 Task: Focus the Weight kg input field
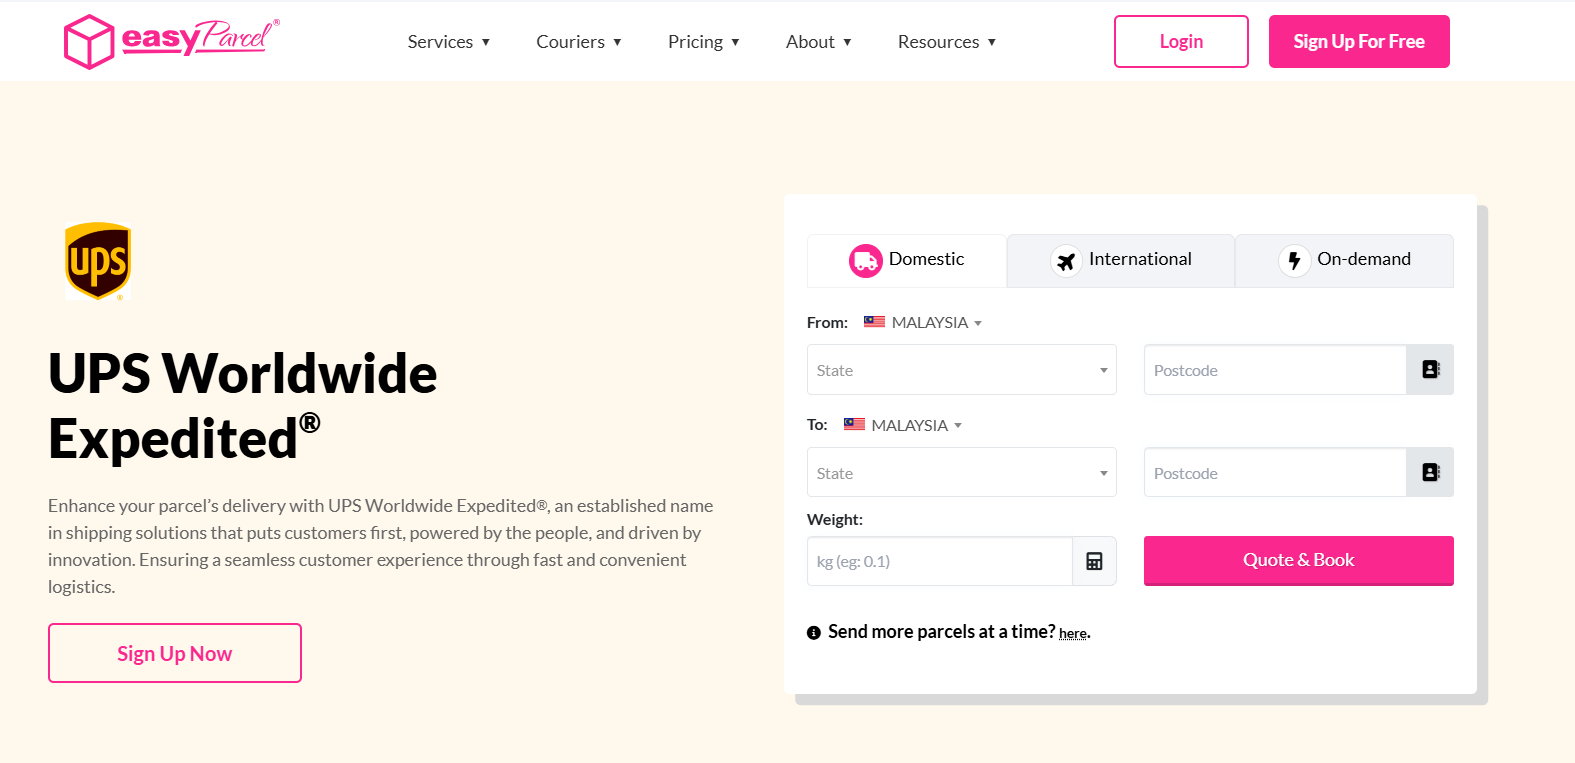(940, 561)
